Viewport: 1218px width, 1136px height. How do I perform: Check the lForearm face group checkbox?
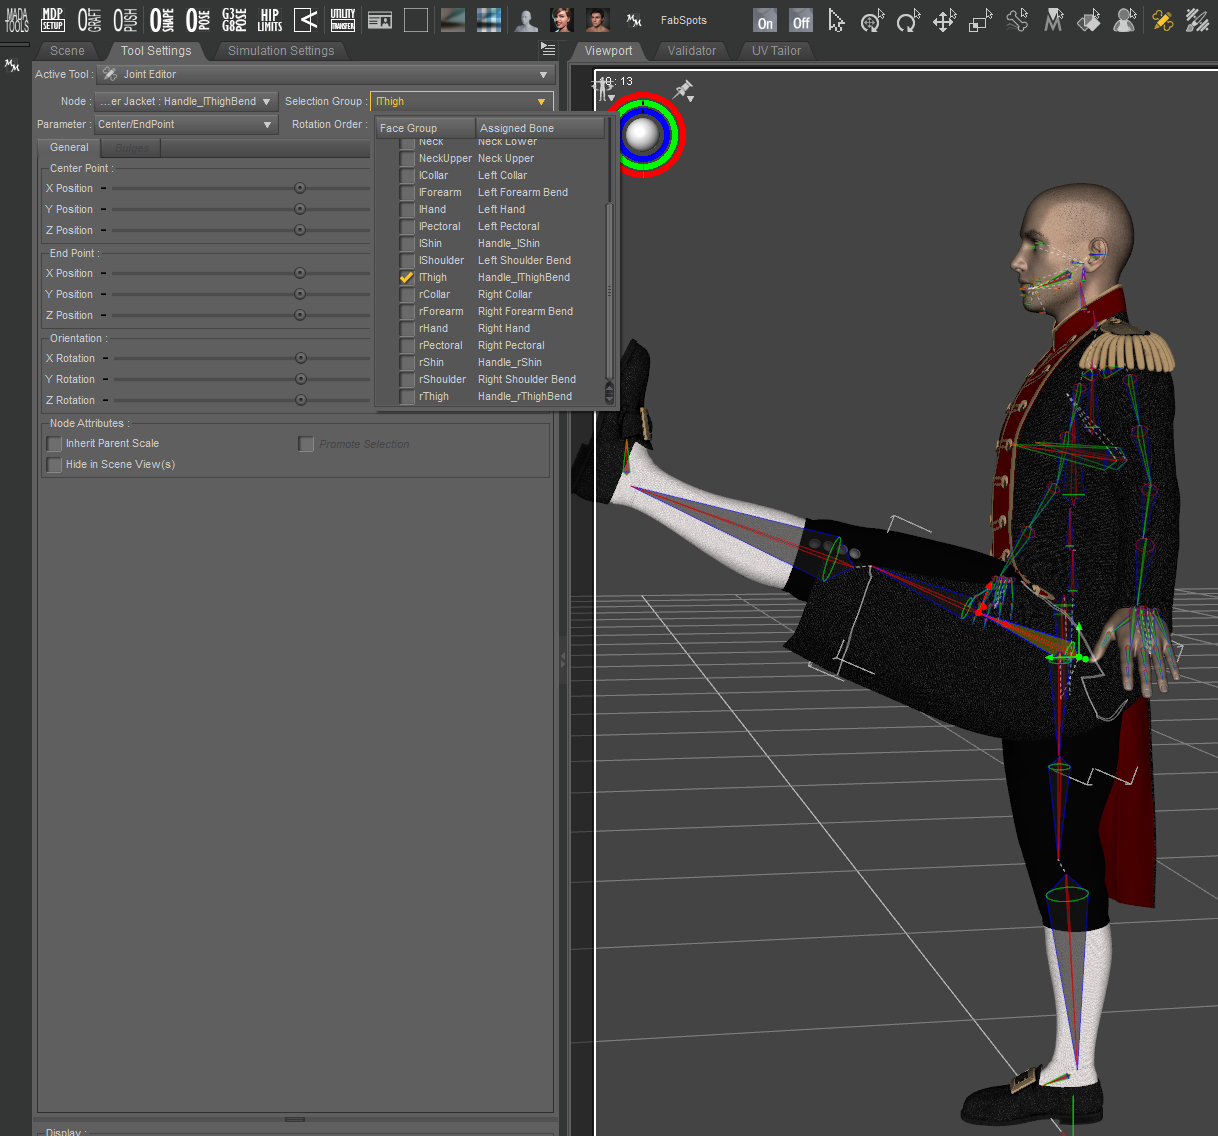407,193
